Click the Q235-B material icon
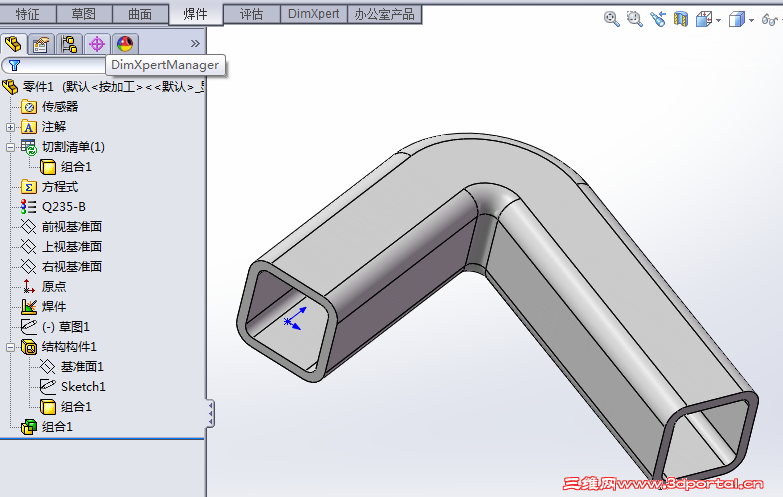The image size is (783, 497). click(29, 207)
